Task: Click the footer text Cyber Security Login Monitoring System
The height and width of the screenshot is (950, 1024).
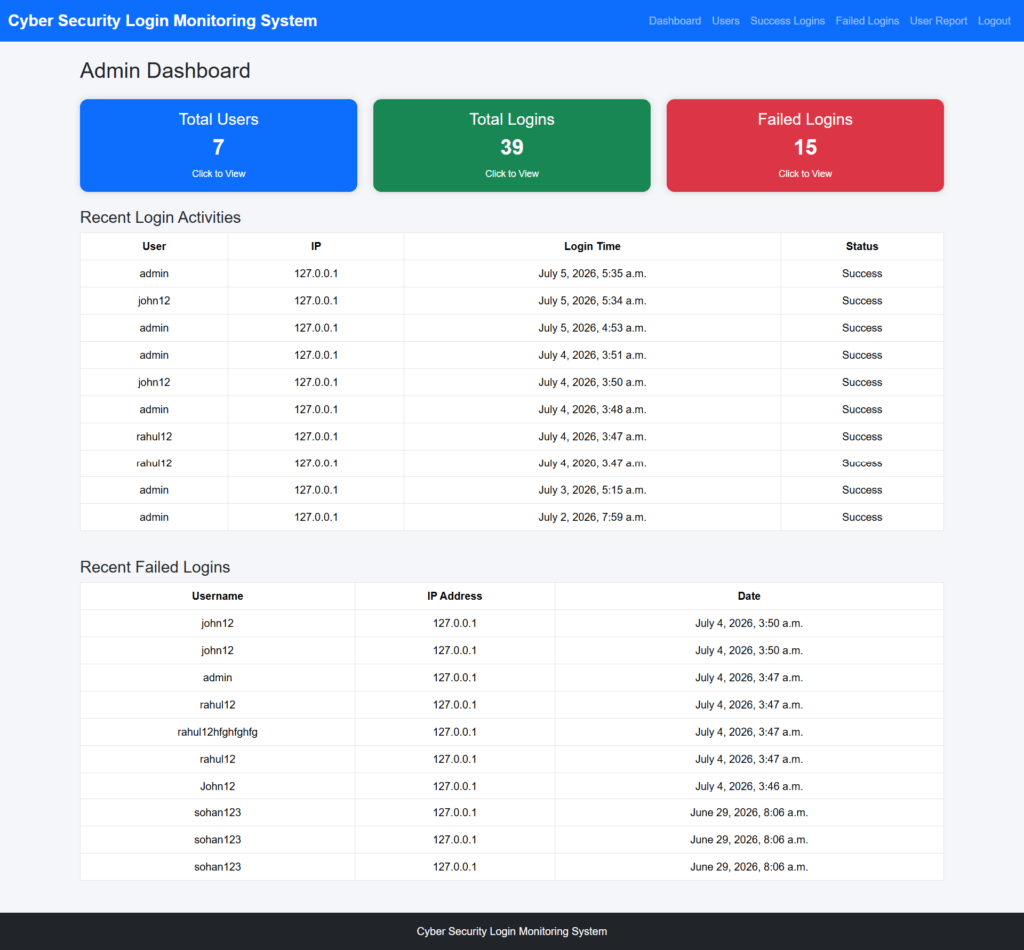Action: pos(511,931)
